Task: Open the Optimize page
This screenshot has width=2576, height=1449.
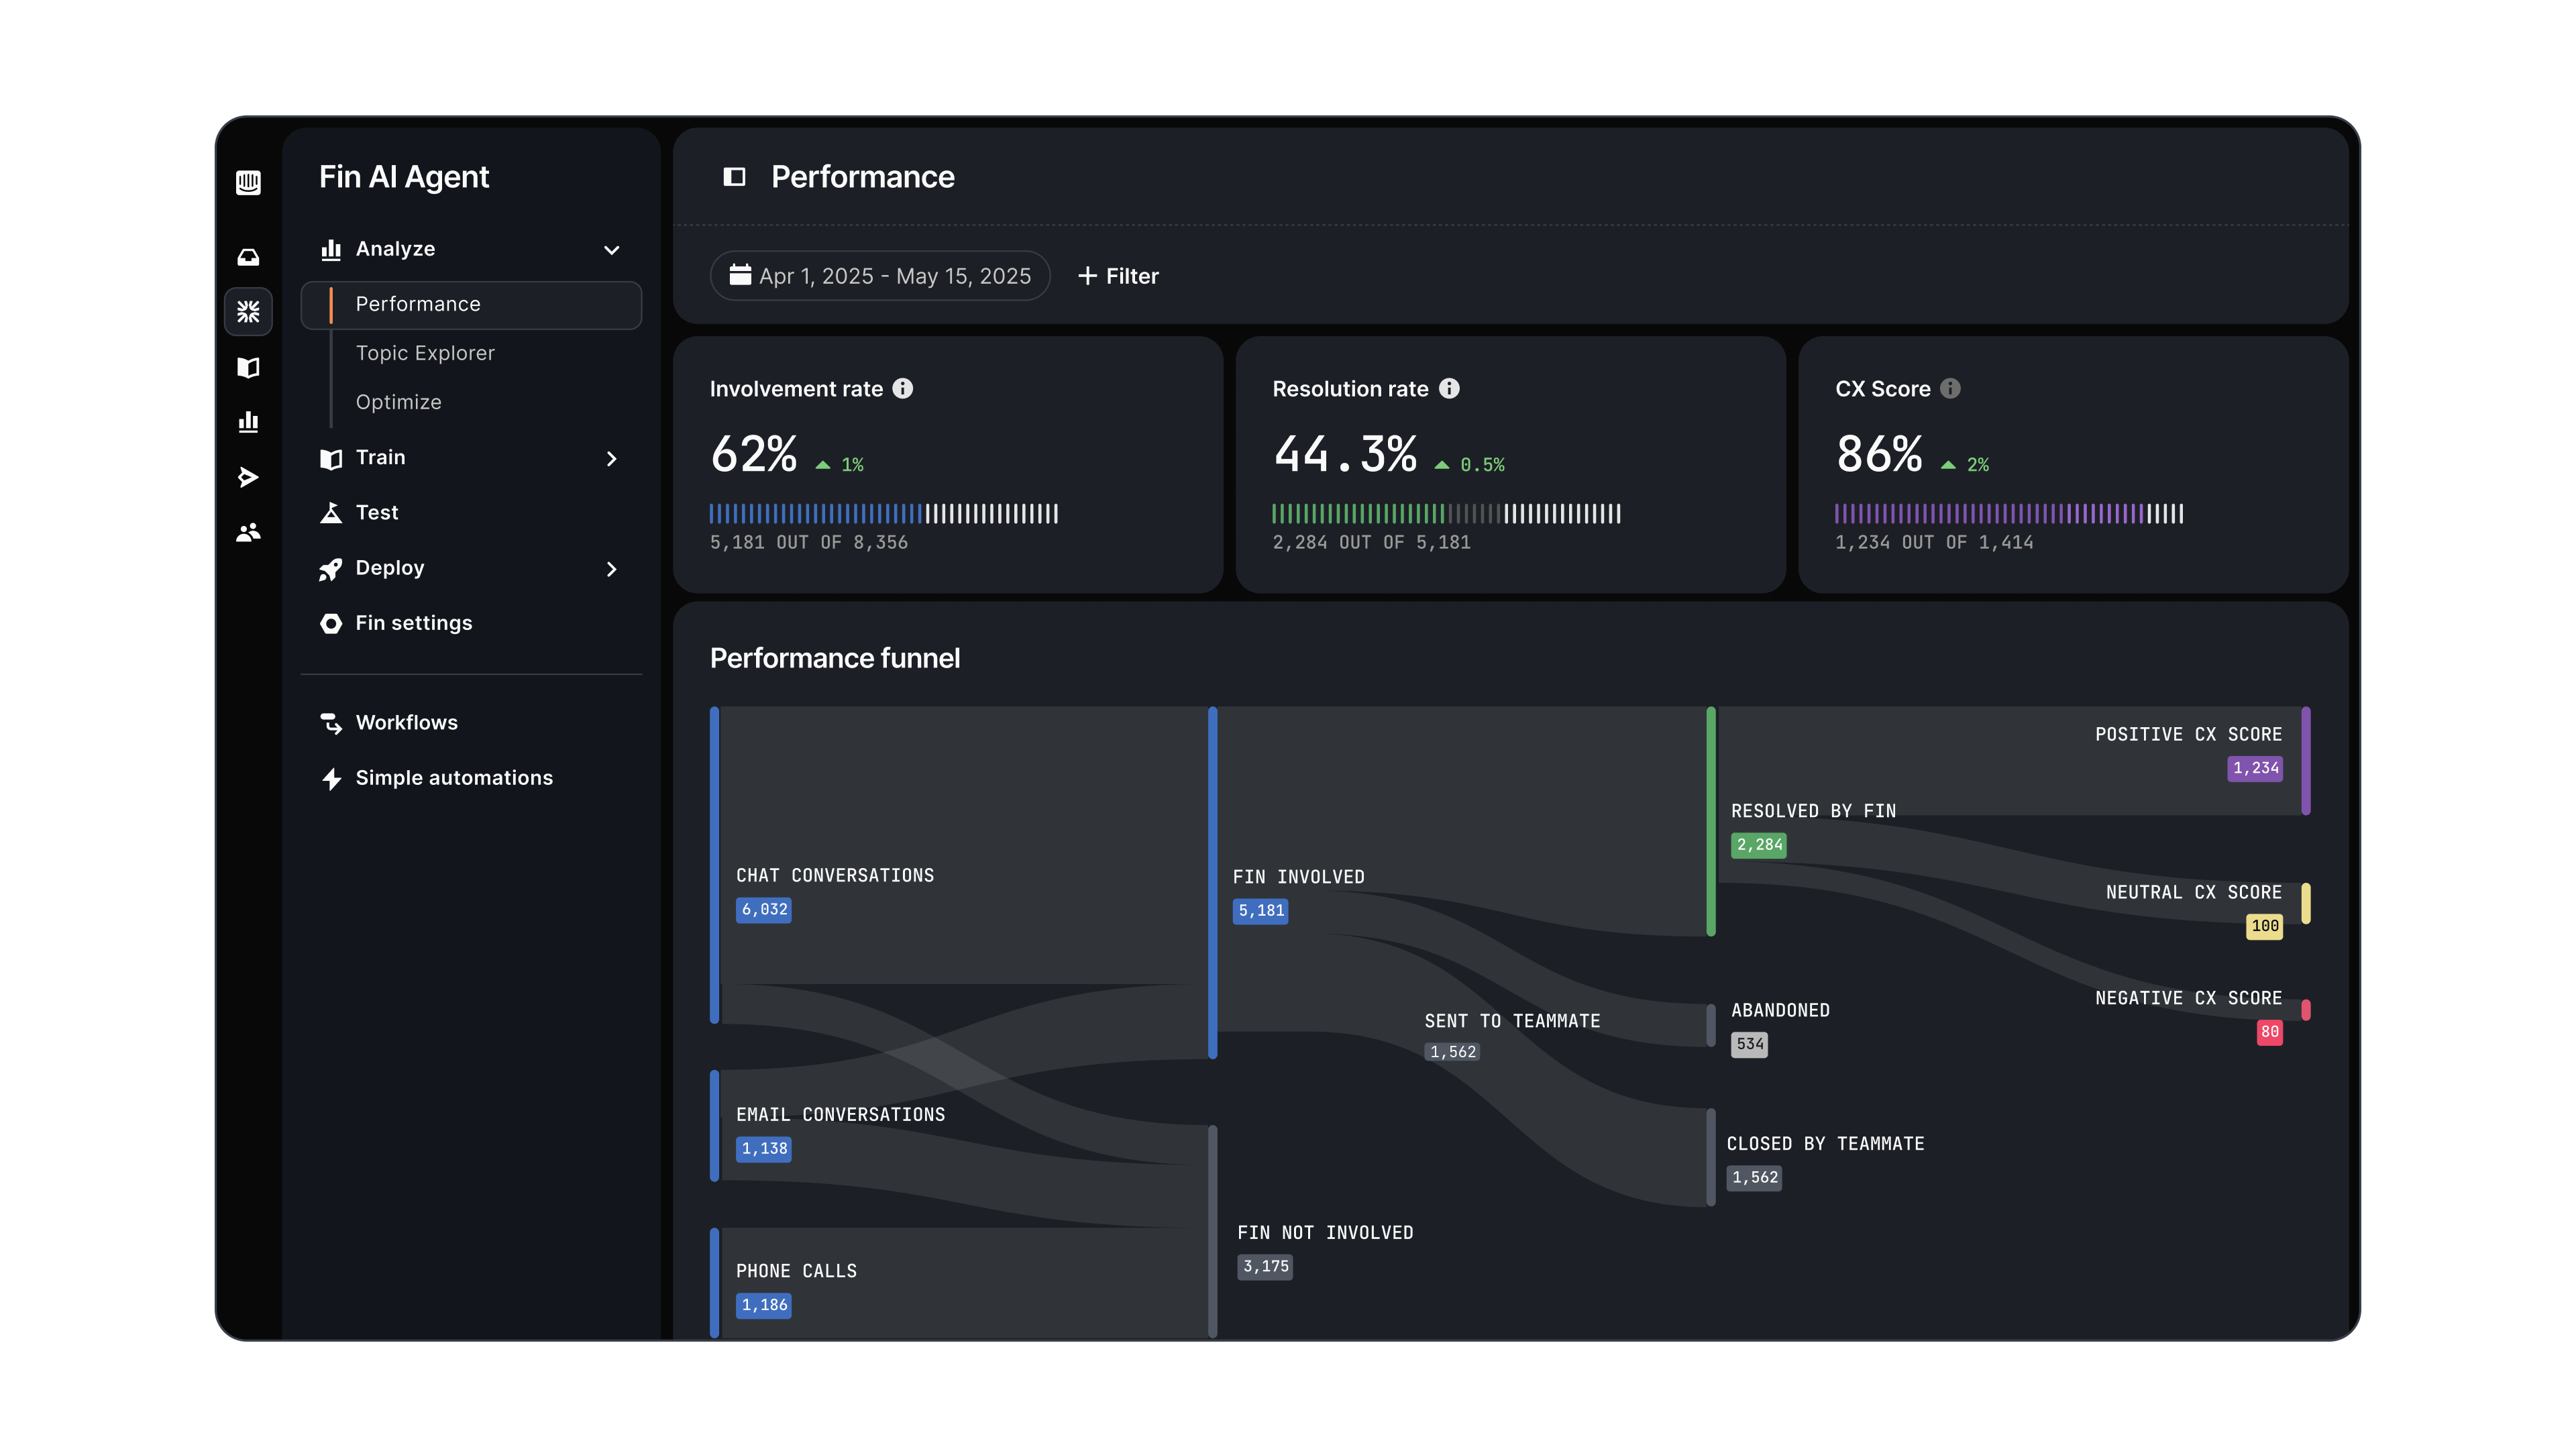Action: pyautogui.click(x=398, y=401)
